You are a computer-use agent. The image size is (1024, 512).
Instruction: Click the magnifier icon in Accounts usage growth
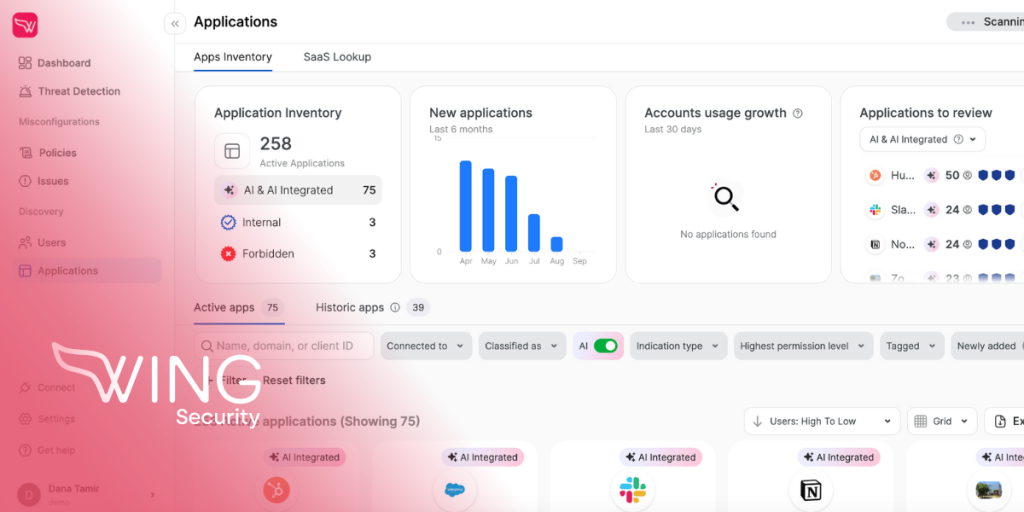(726, 198)
